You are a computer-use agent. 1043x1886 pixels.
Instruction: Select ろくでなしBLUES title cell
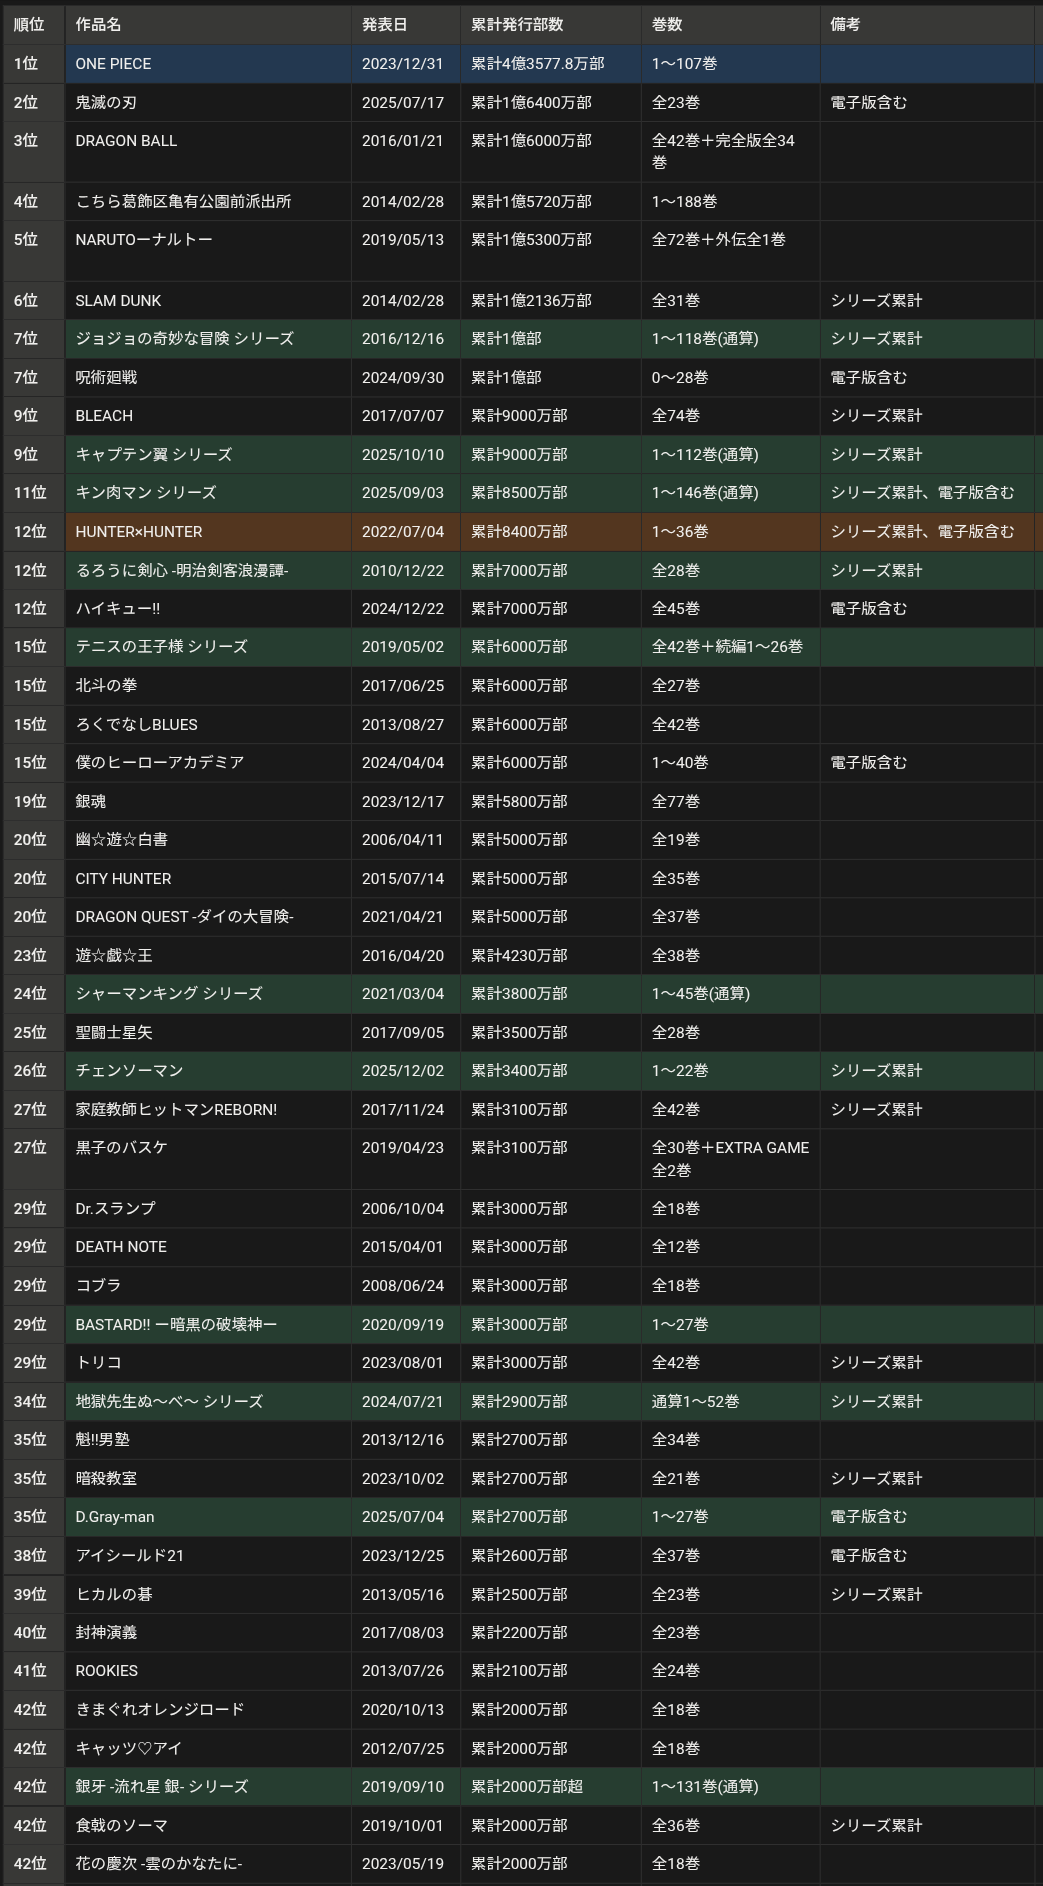208,724
